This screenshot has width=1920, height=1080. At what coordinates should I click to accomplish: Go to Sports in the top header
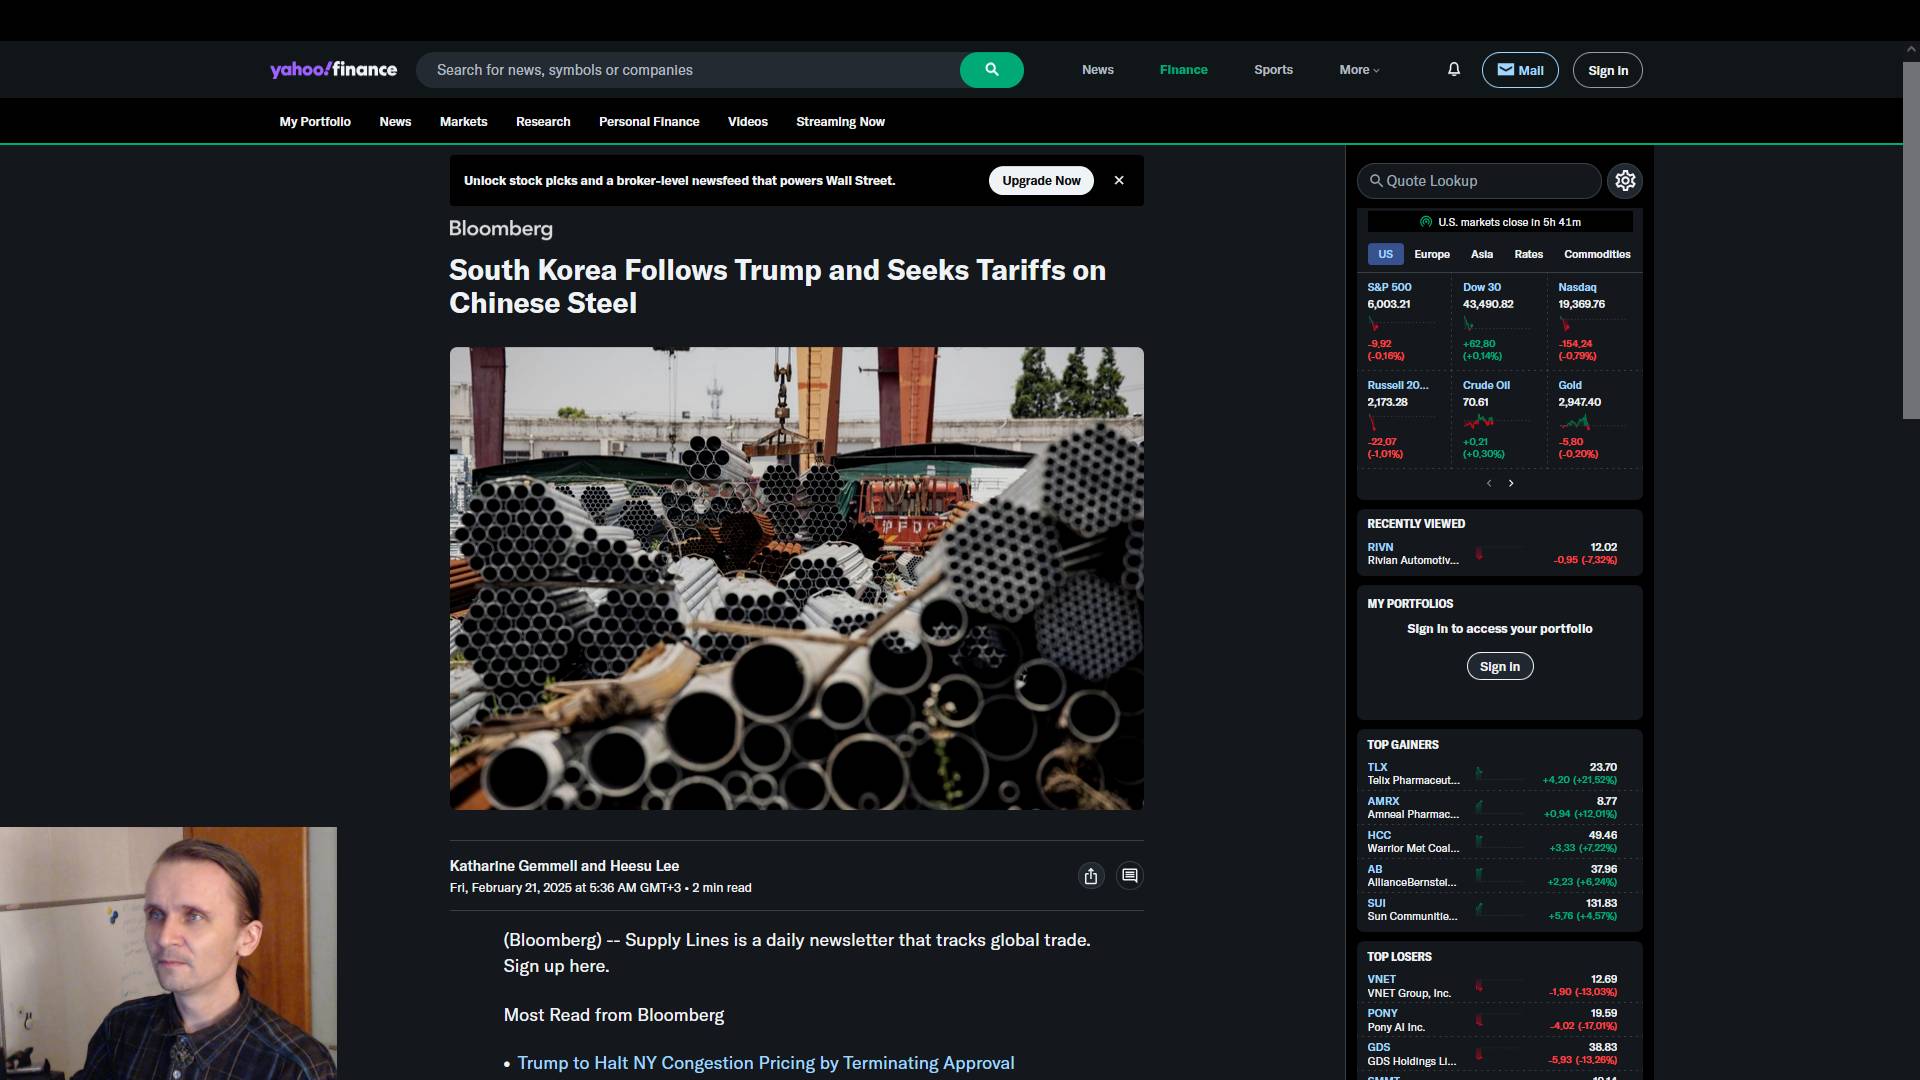click(1273, 70)
